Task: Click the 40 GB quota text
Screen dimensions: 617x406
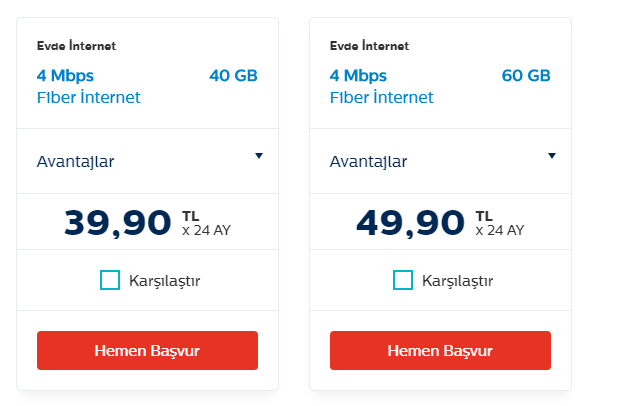Action: coord(233,76)
